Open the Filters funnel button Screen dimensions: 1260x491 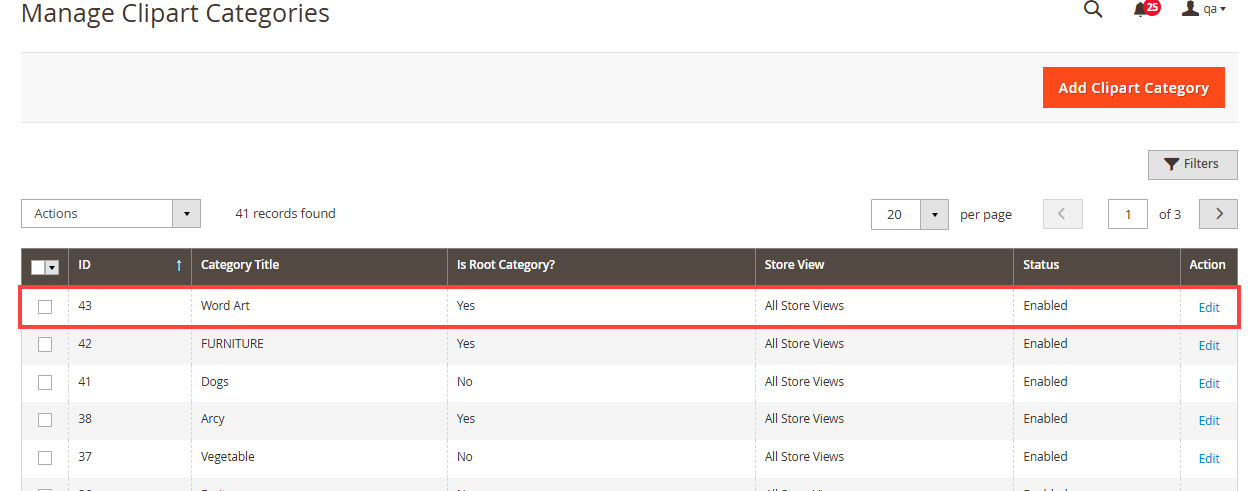[1192, 164]
